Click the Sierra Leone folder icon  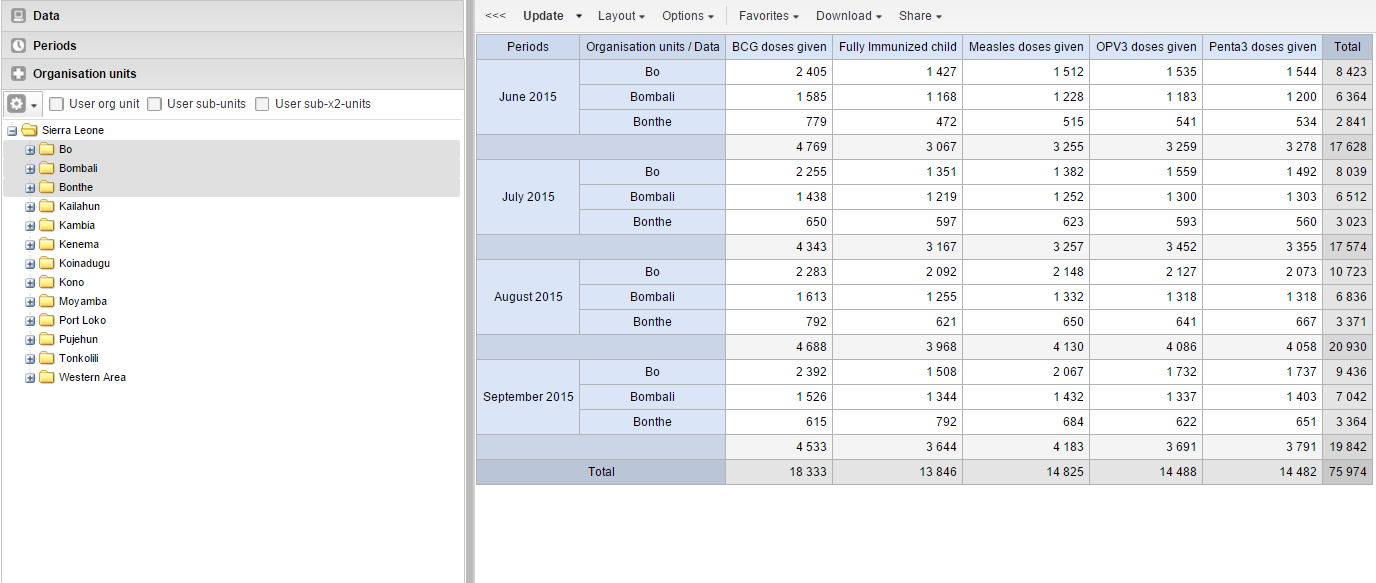tap(29, 130)
